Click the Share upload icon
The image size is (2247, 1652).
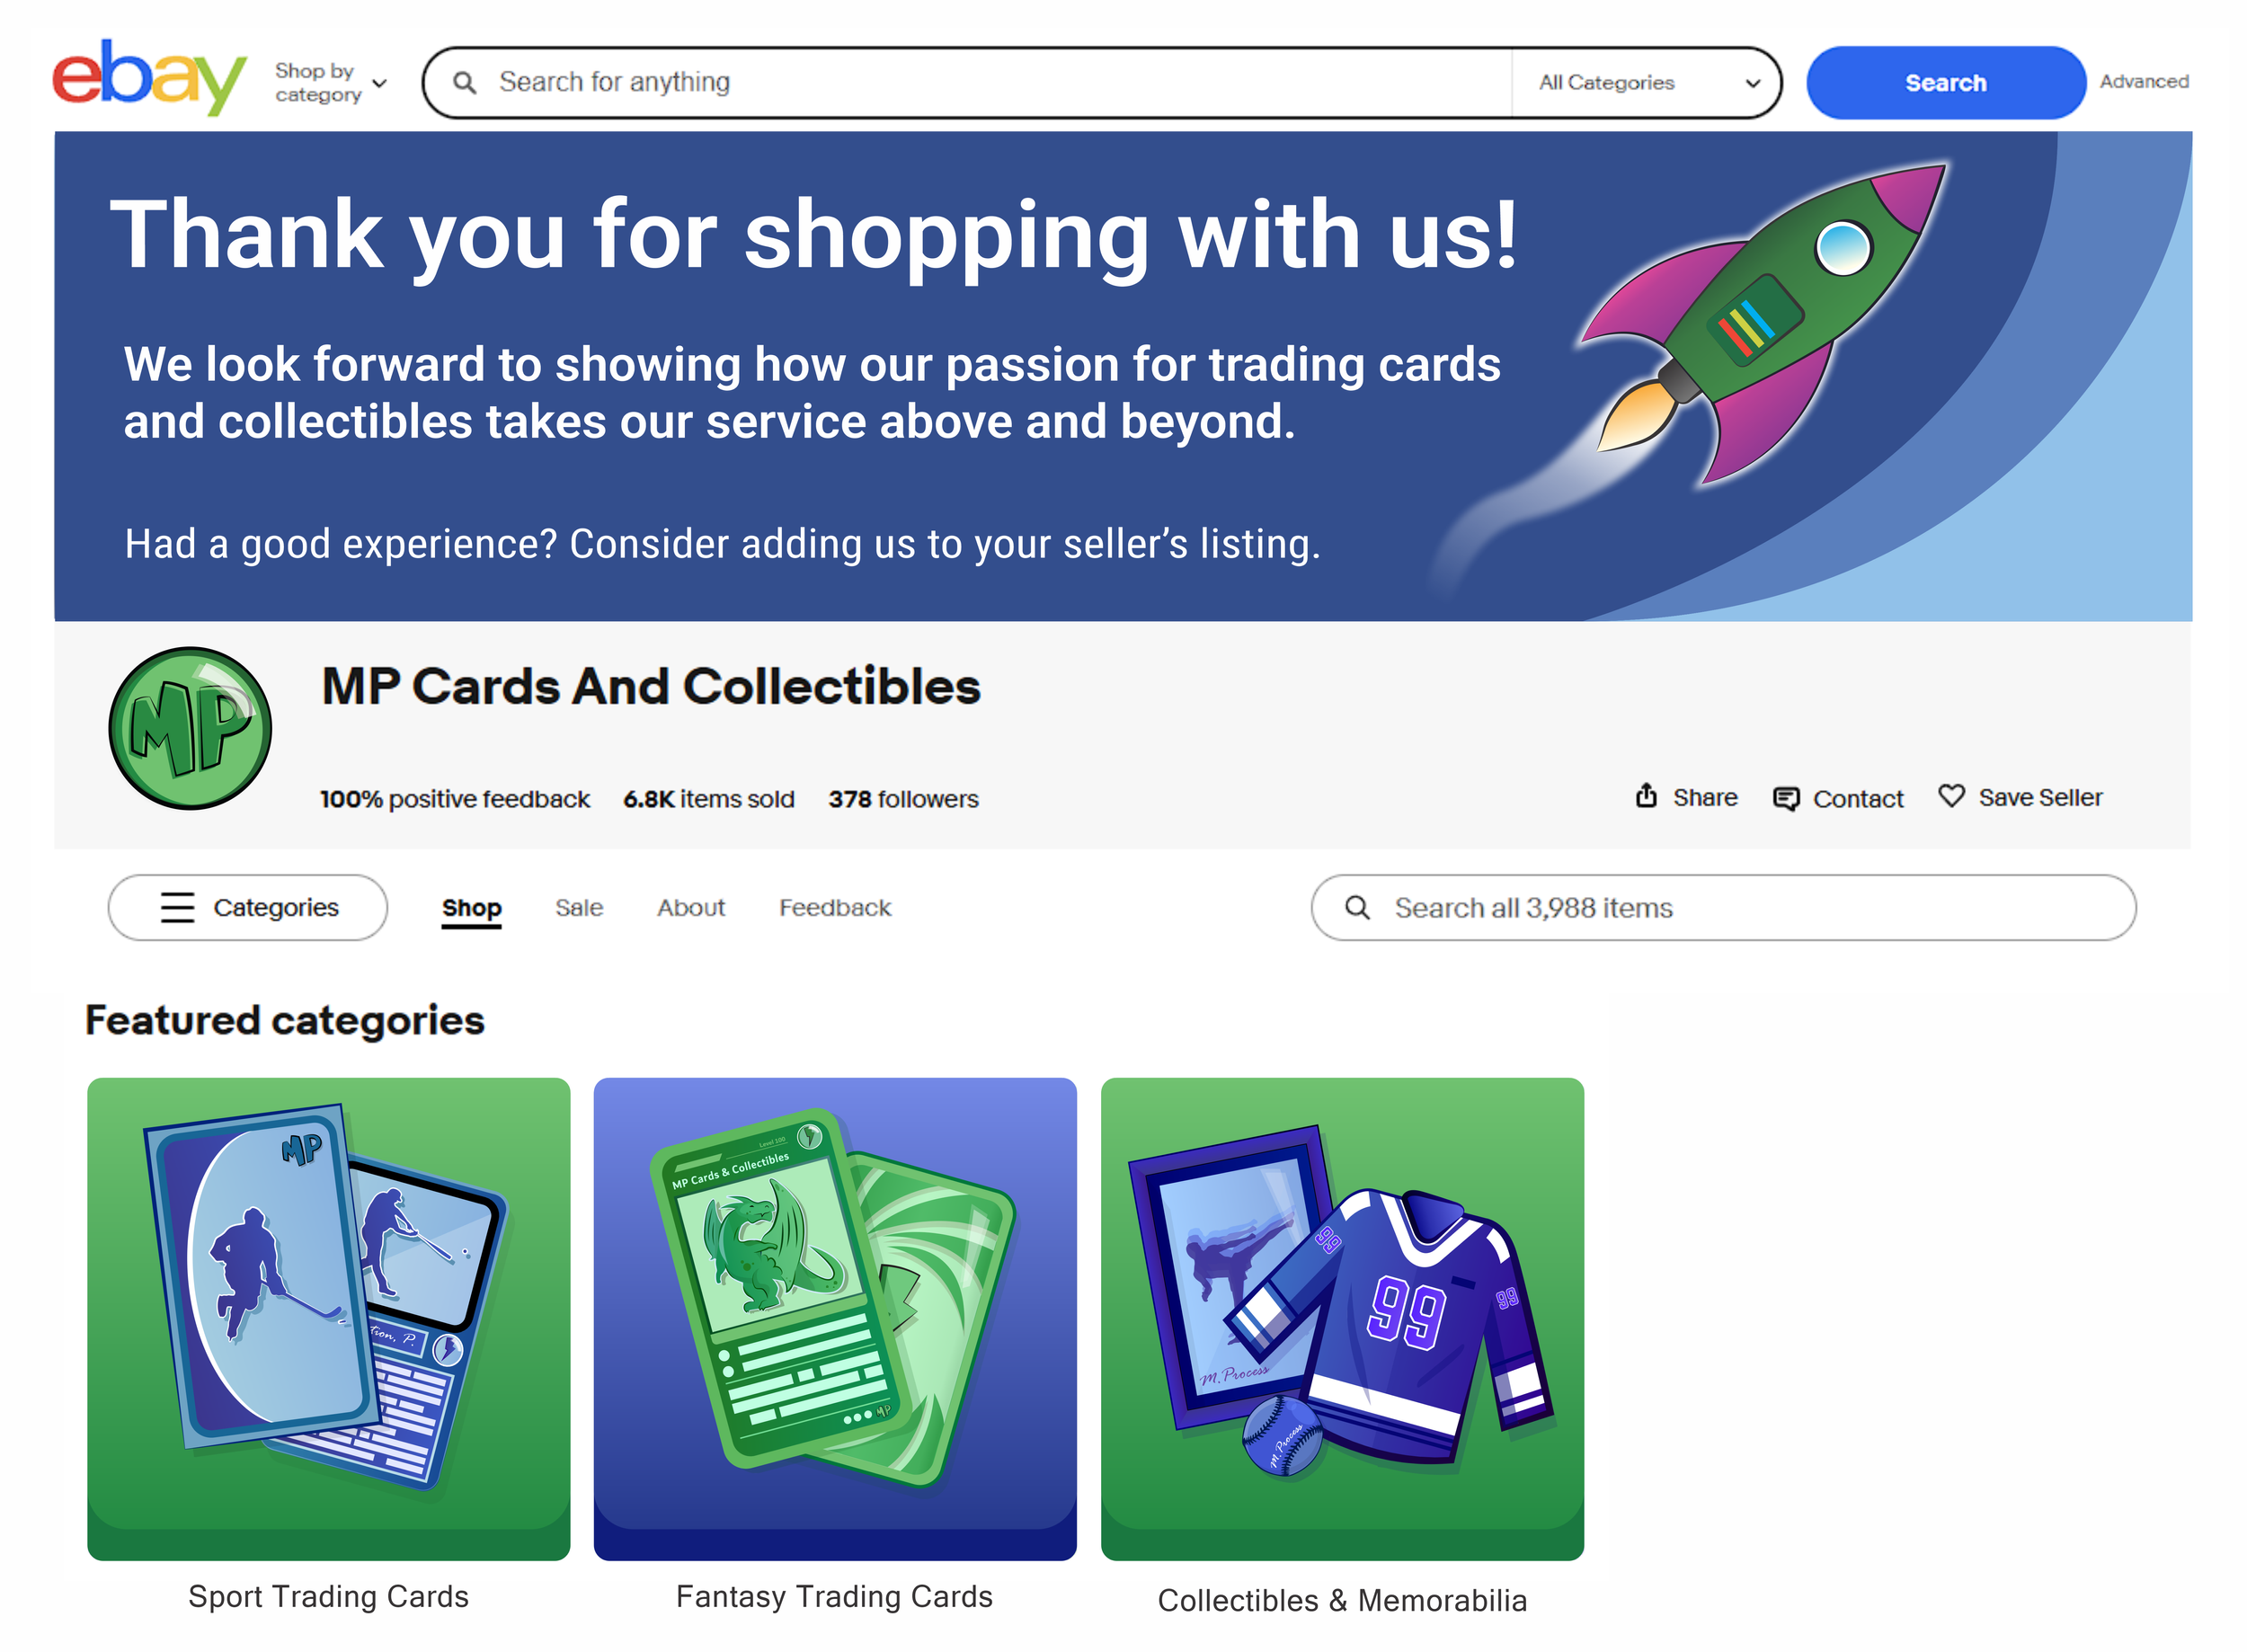[1646, 796]
